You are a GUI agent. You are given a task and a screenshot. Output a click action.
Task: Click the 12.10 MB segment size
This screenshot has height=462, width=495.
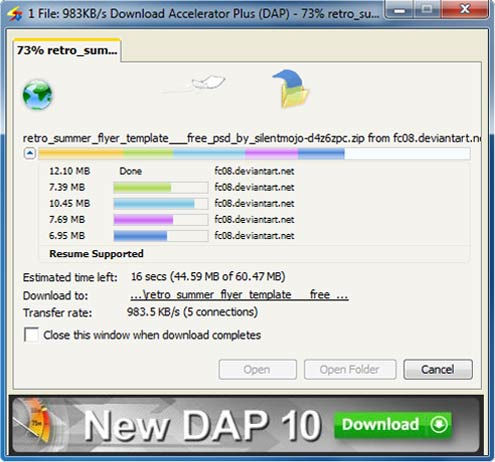[70, 171]
